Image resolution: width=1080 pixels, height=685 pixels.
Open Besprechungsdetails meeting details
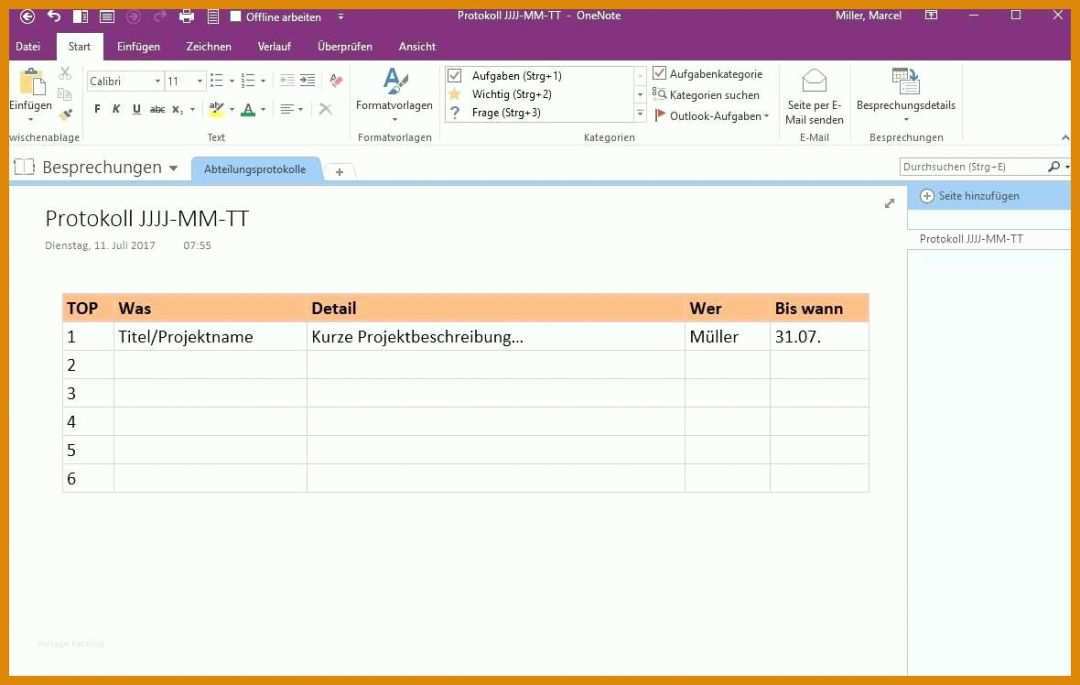click(x=906, y=94)
